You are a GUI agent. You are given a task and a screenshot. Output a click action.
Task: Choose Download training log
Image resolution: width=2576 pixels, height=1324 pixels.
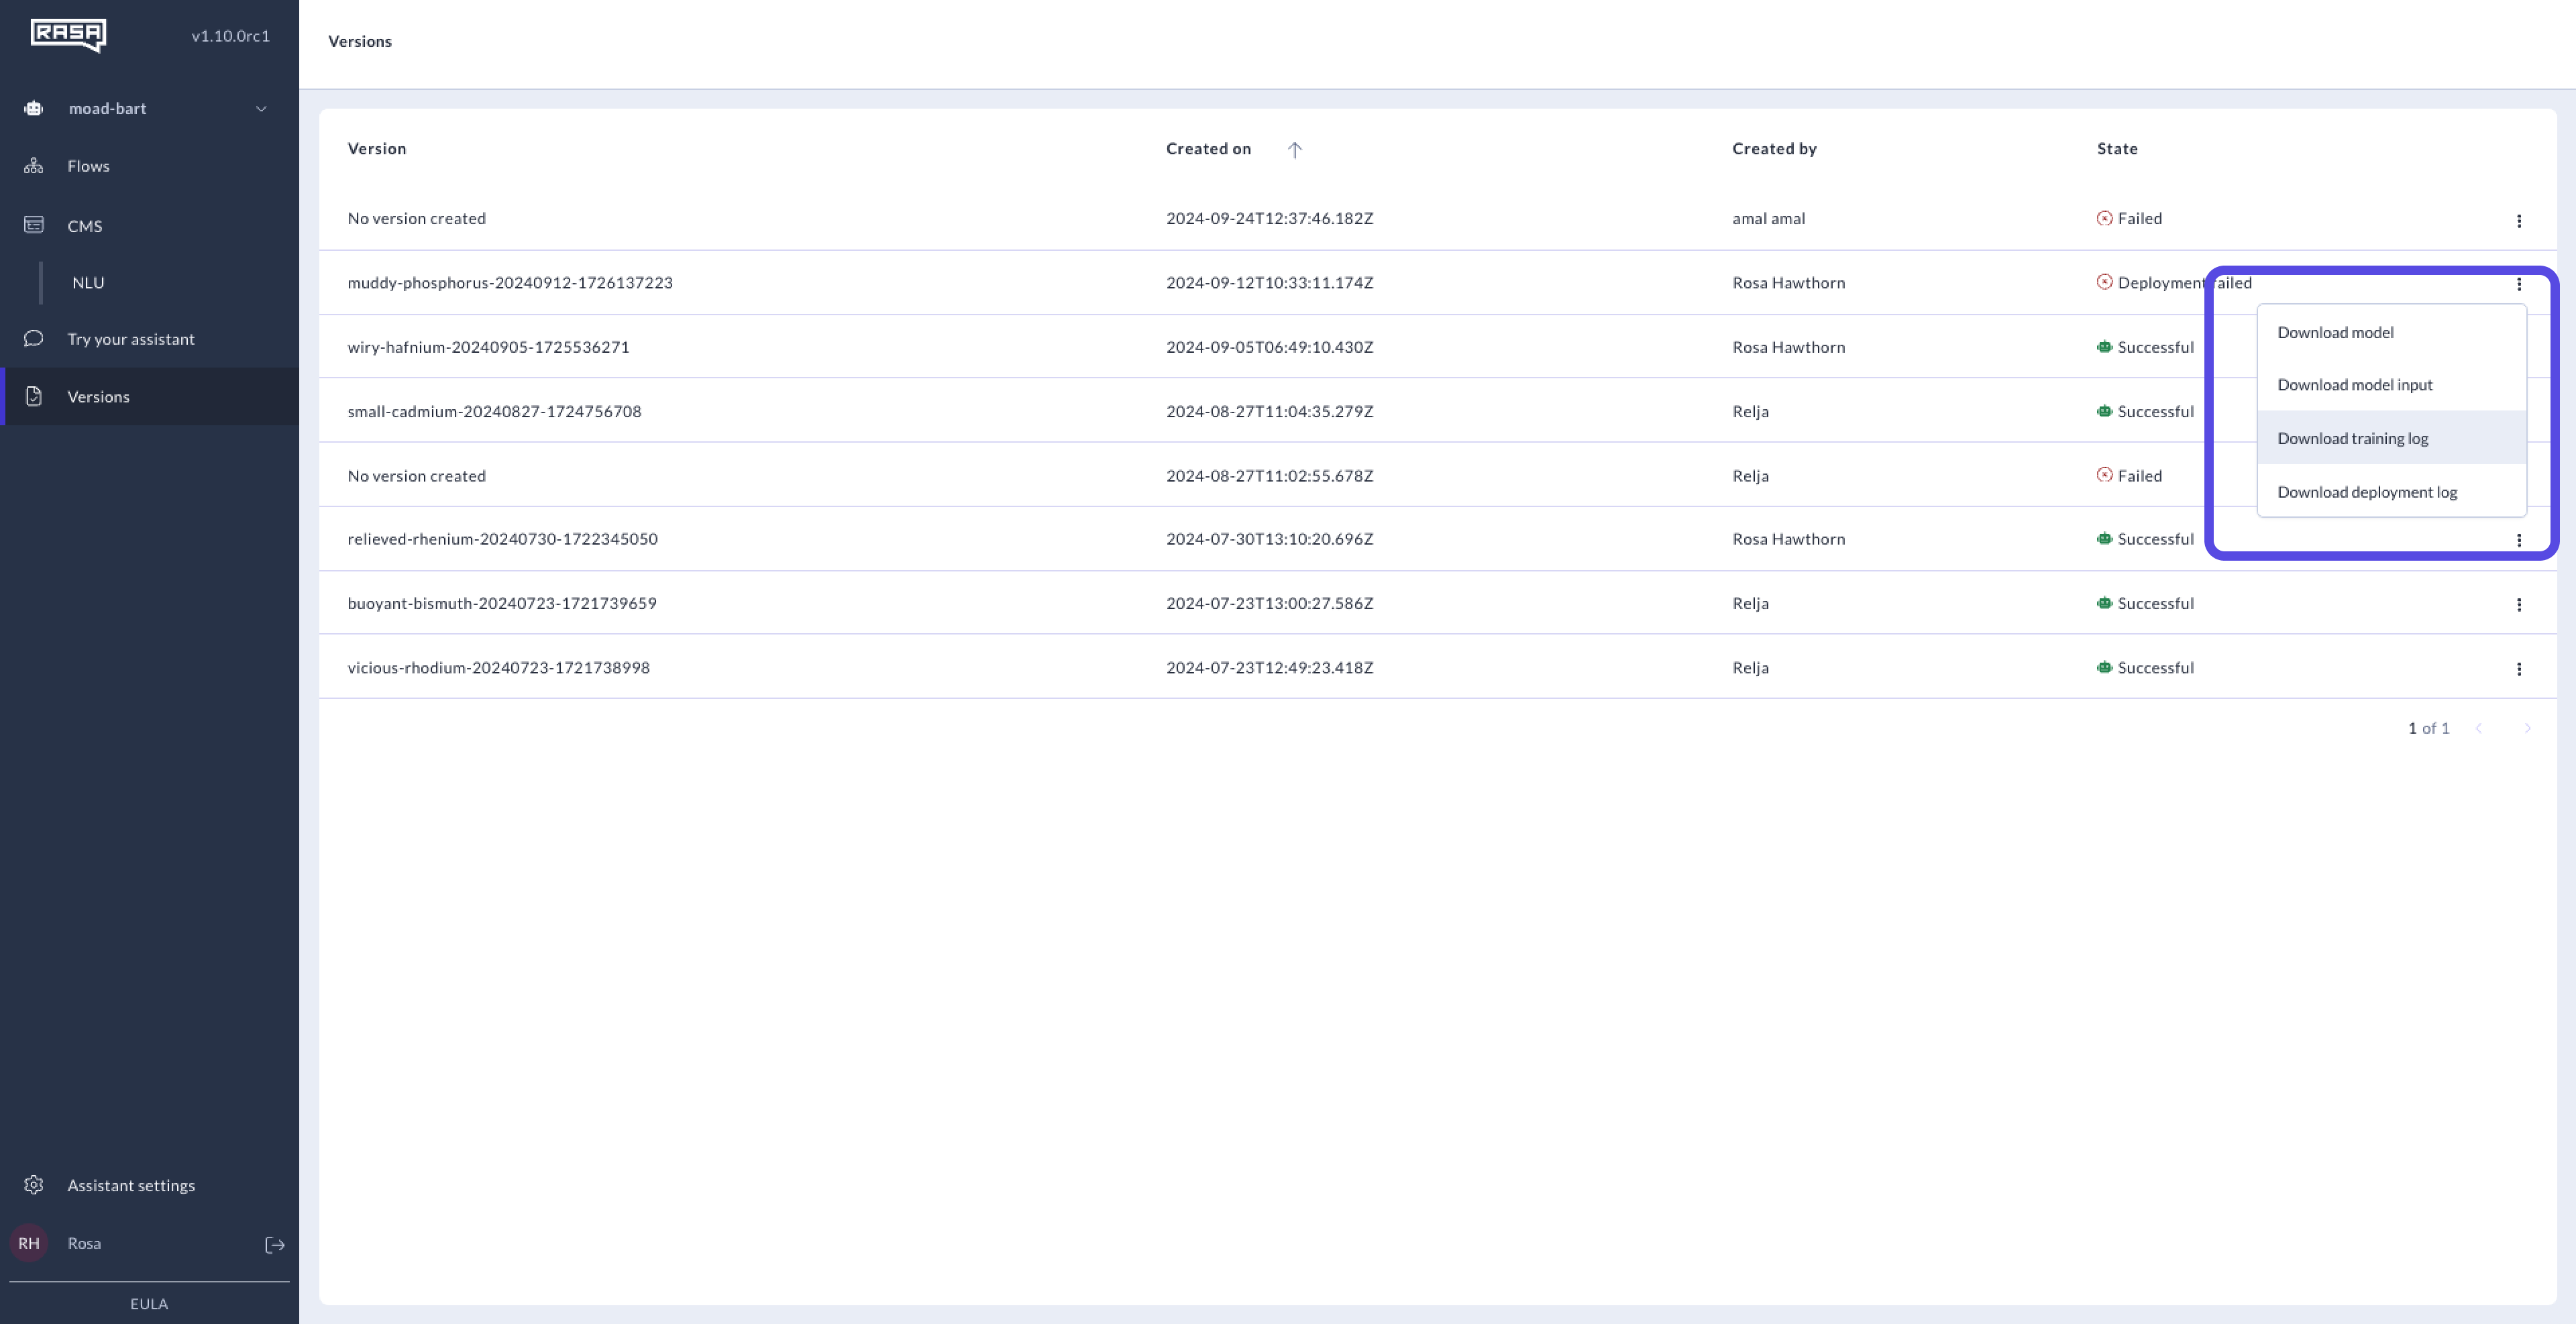[x=2352, y=438]
